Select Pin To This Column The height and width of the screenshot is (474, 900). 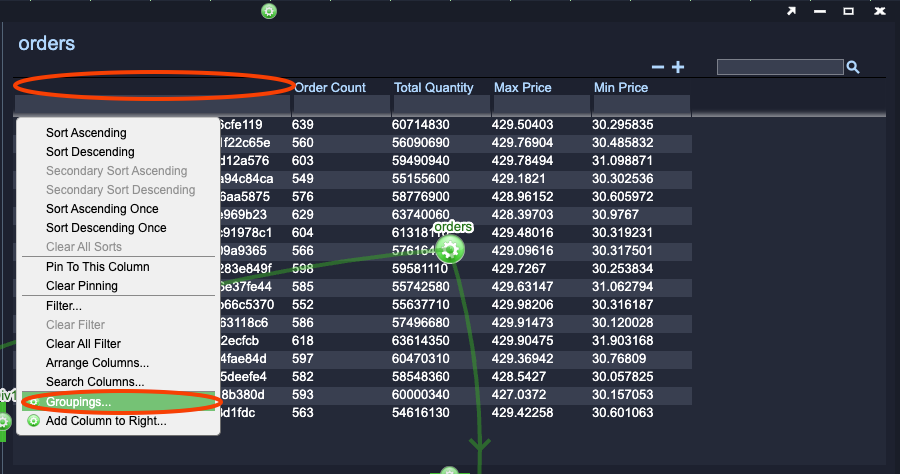(x=97, y=267)
